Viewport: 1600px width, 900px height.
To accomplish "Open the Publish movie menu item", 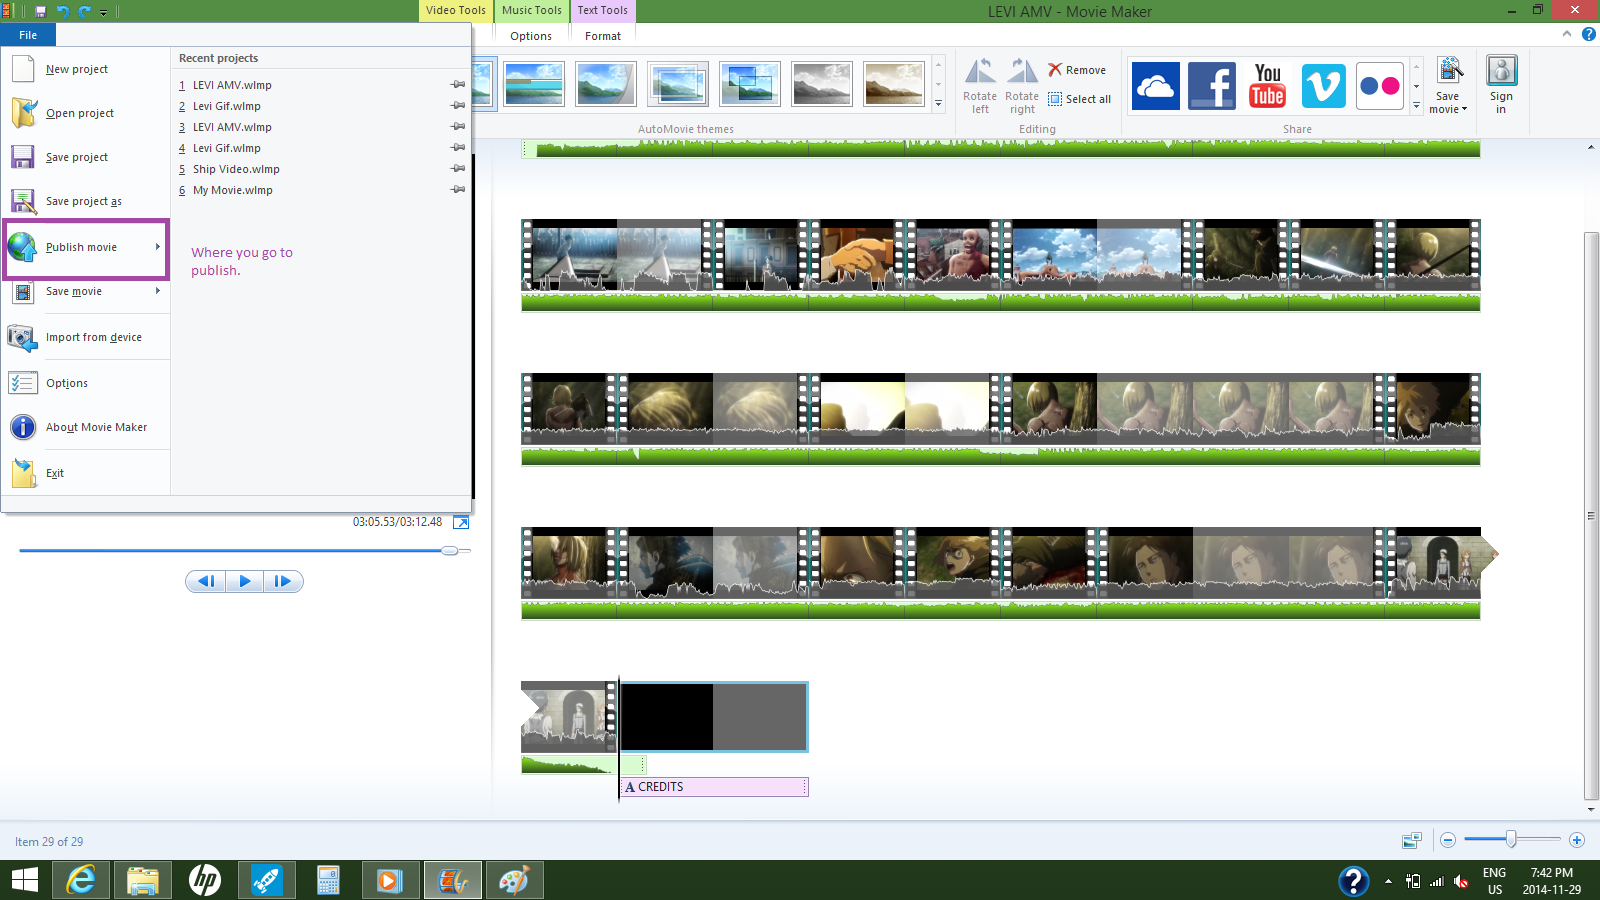I will click(86, 248).
